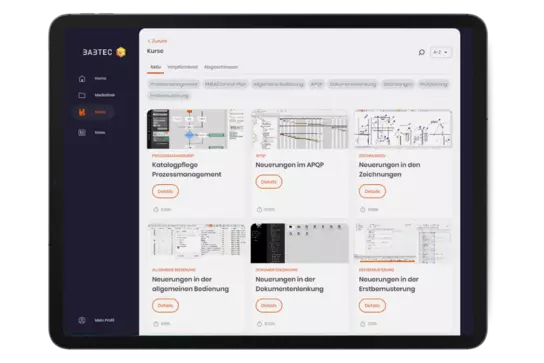Click the orange ZEICHNUNGEN label on the Zeichnungen card
Viewport: 544px width, 363px height.
tap(372, 156)
